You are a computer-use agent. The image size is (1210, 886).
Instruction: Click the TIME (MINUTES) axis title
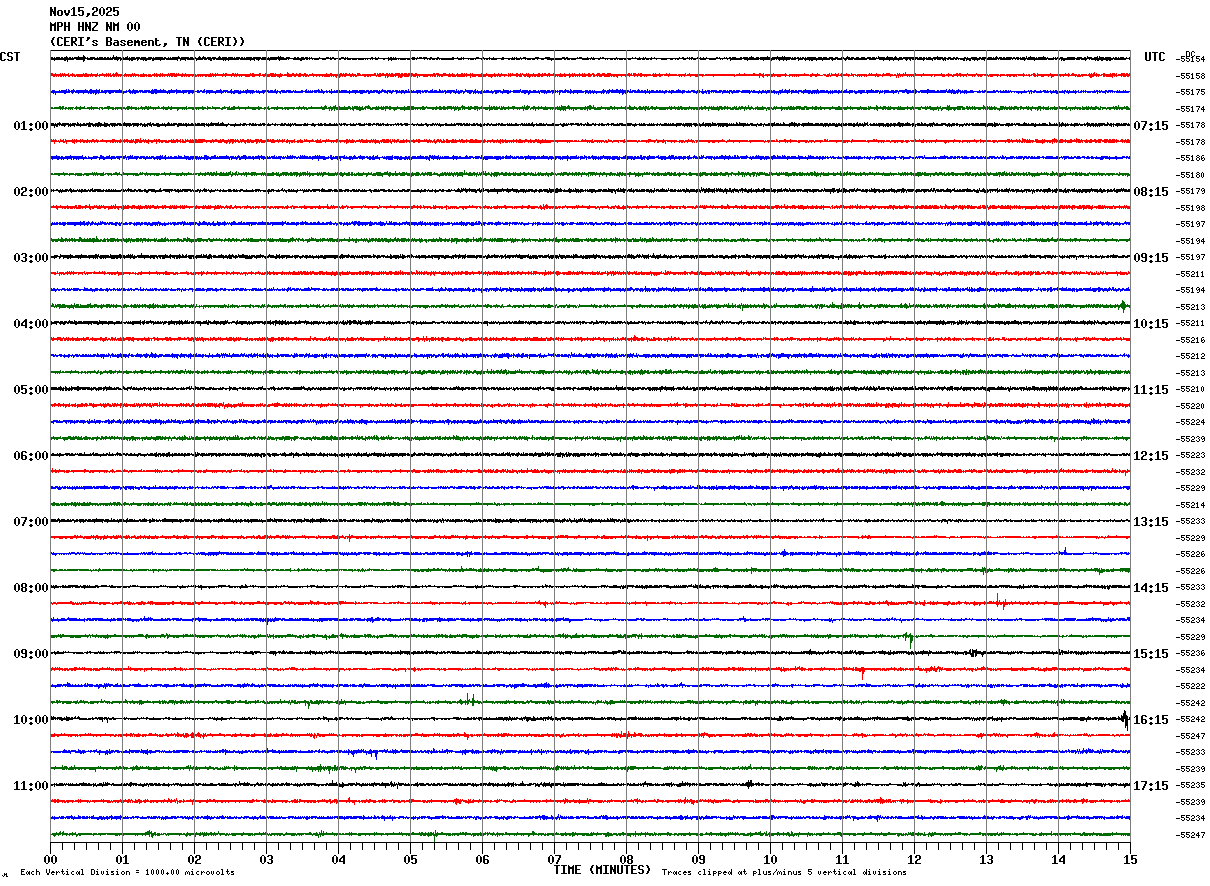point(602,870)
